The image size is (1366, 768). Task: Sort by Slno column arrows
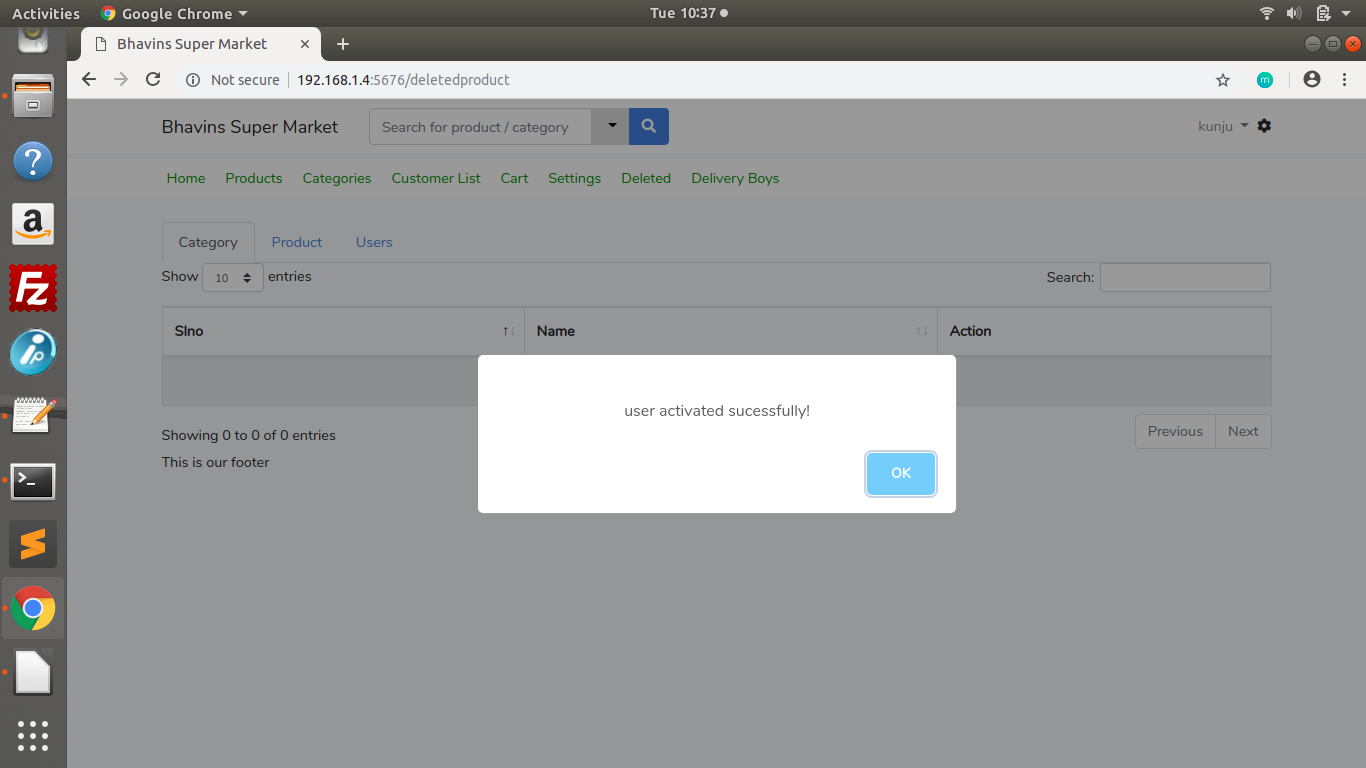click(509, 331)
